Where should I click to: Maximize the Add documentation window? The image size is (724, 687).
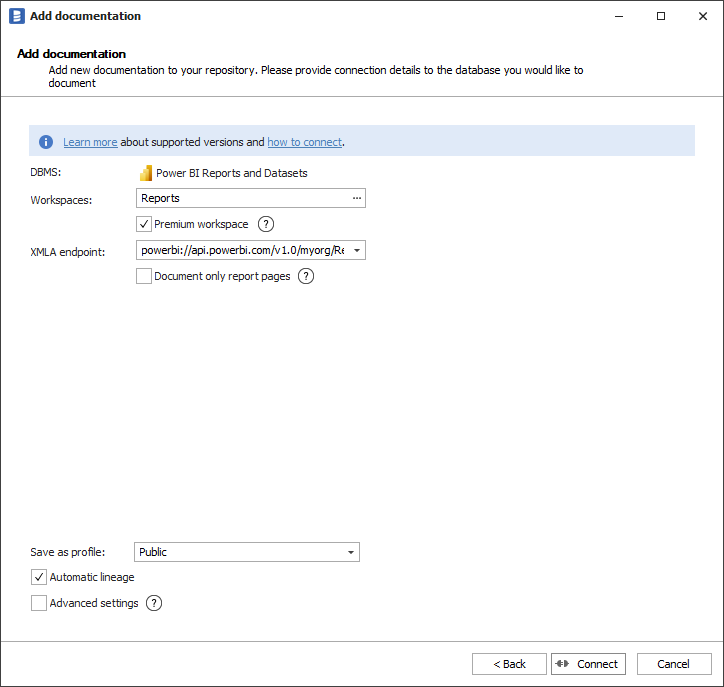661,16
